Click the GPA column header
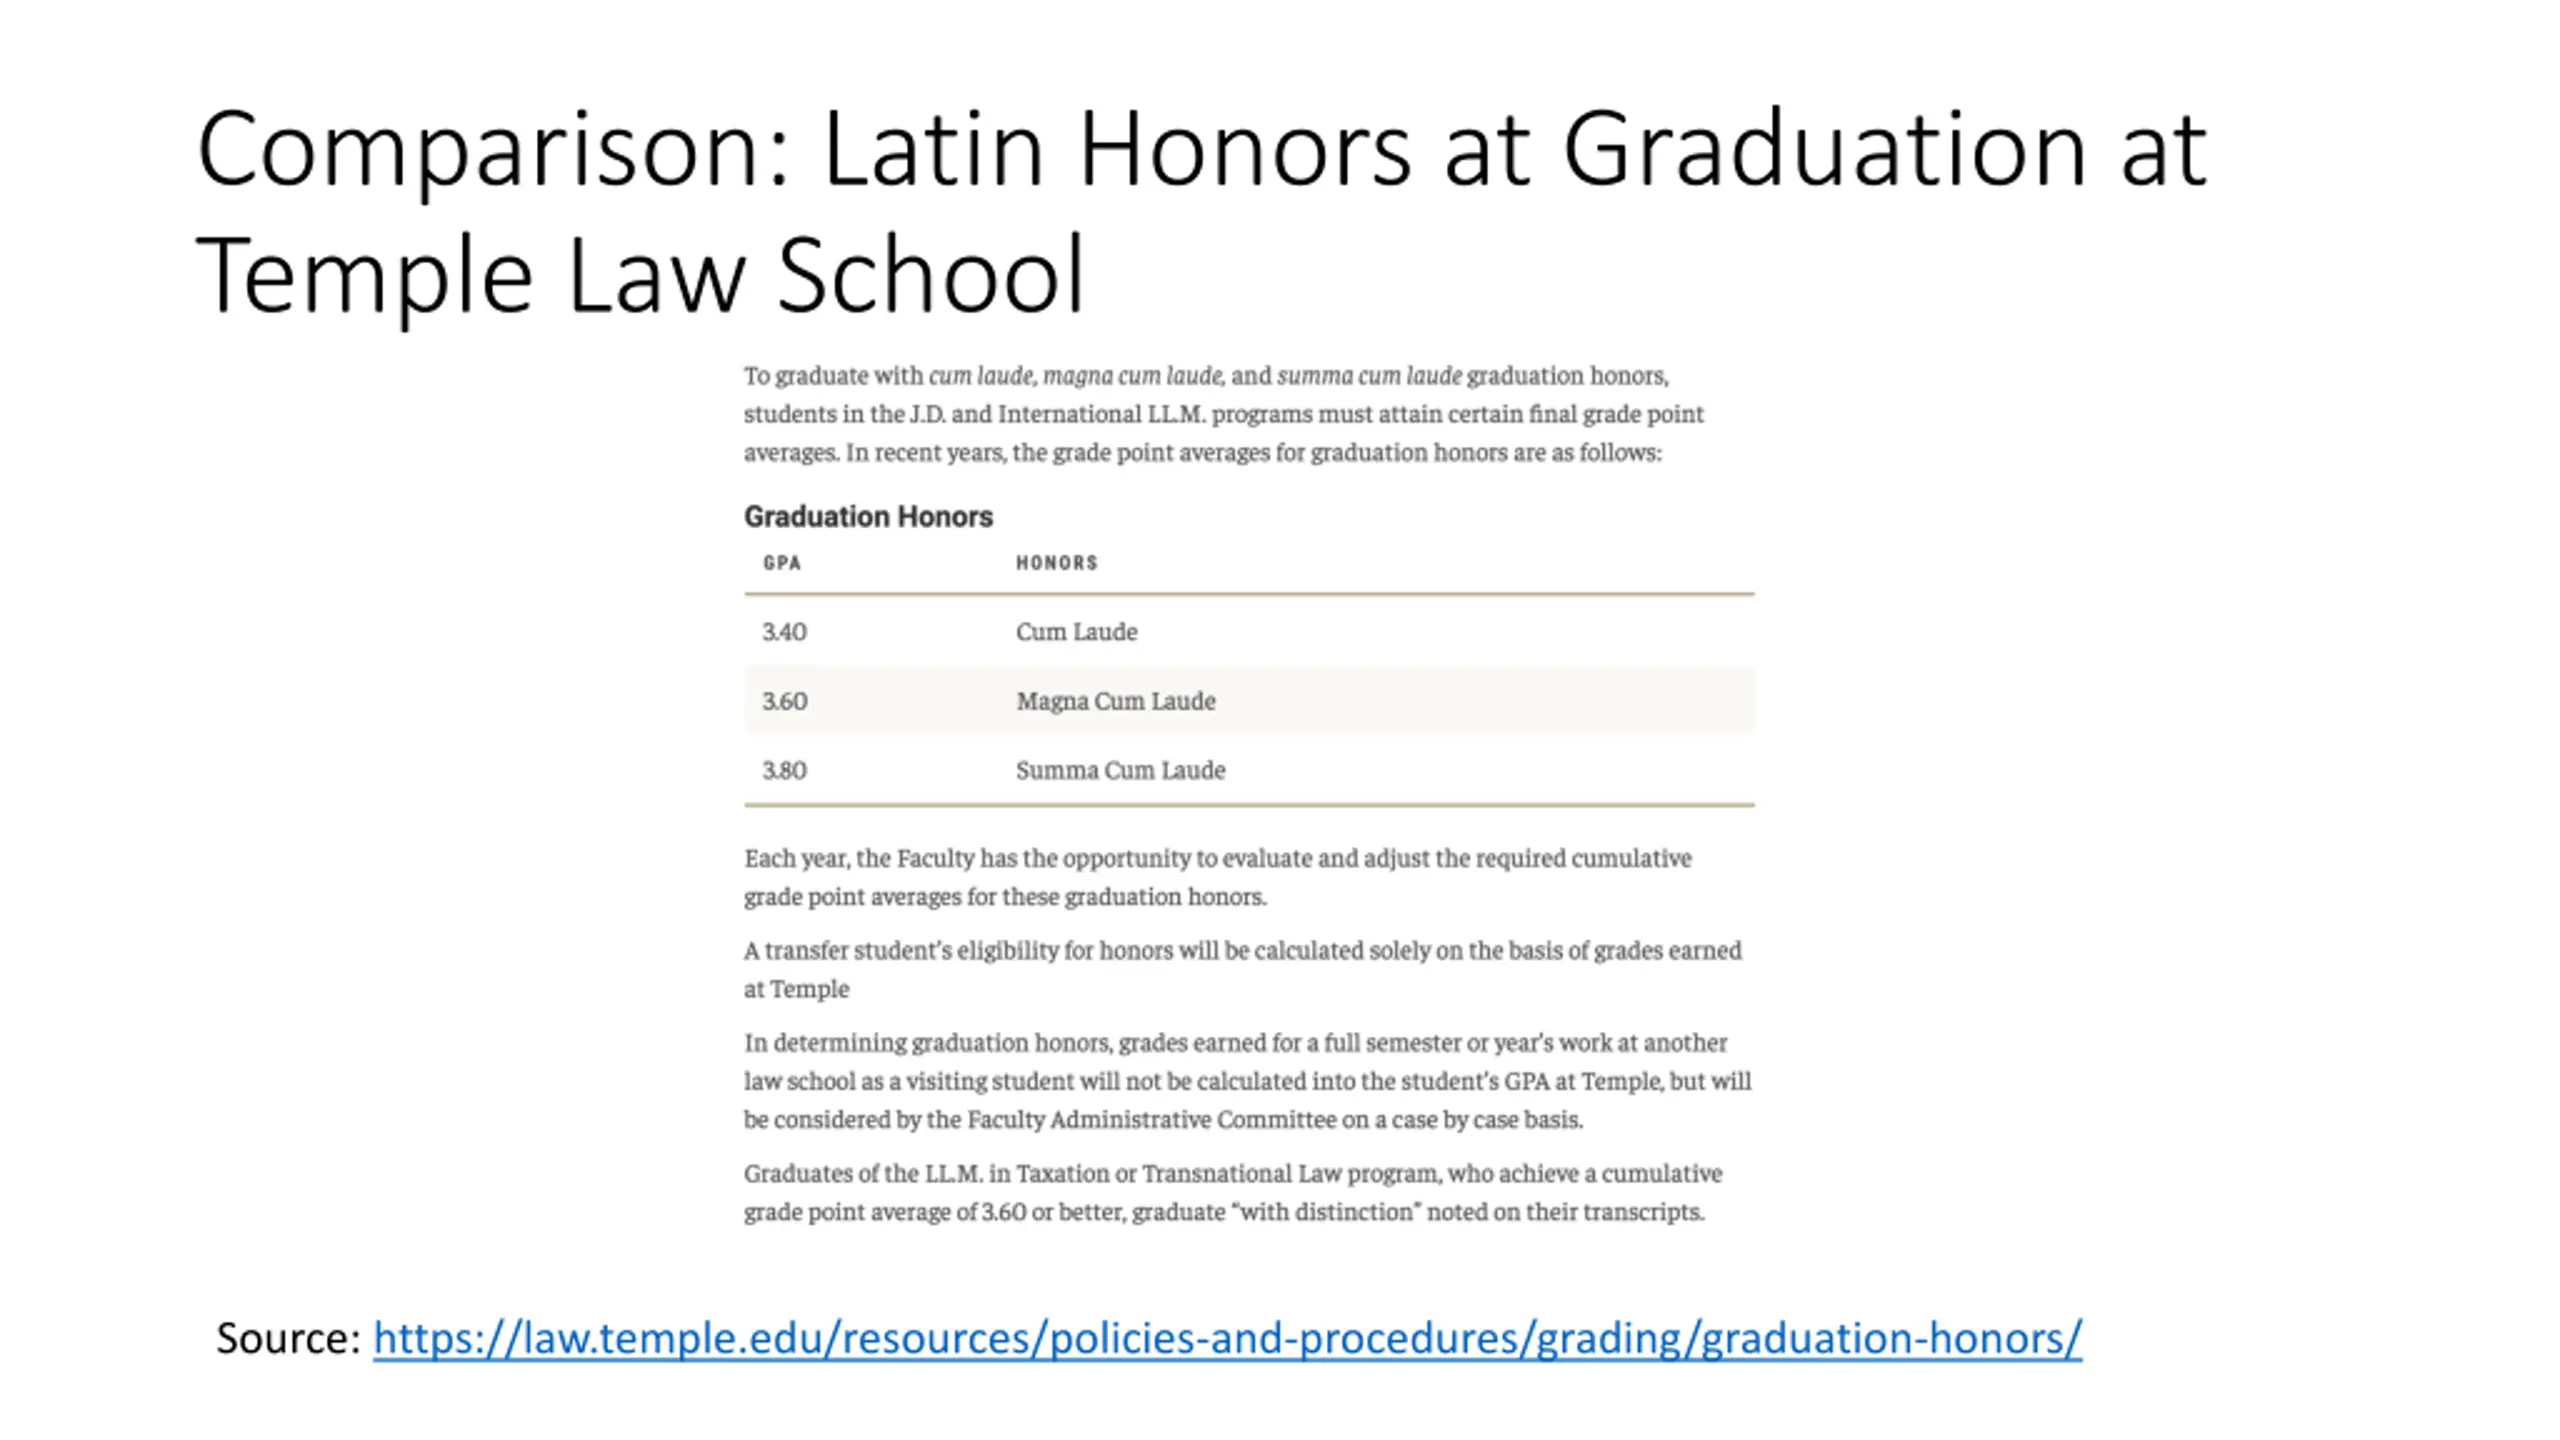2560x1440 pixels. (782, 563)
